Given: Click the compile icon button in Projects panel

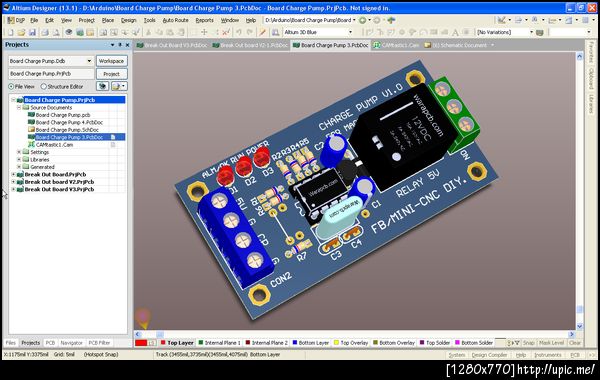Looking at the screenshot, I should pyautogui.click(x=102, y=86).
